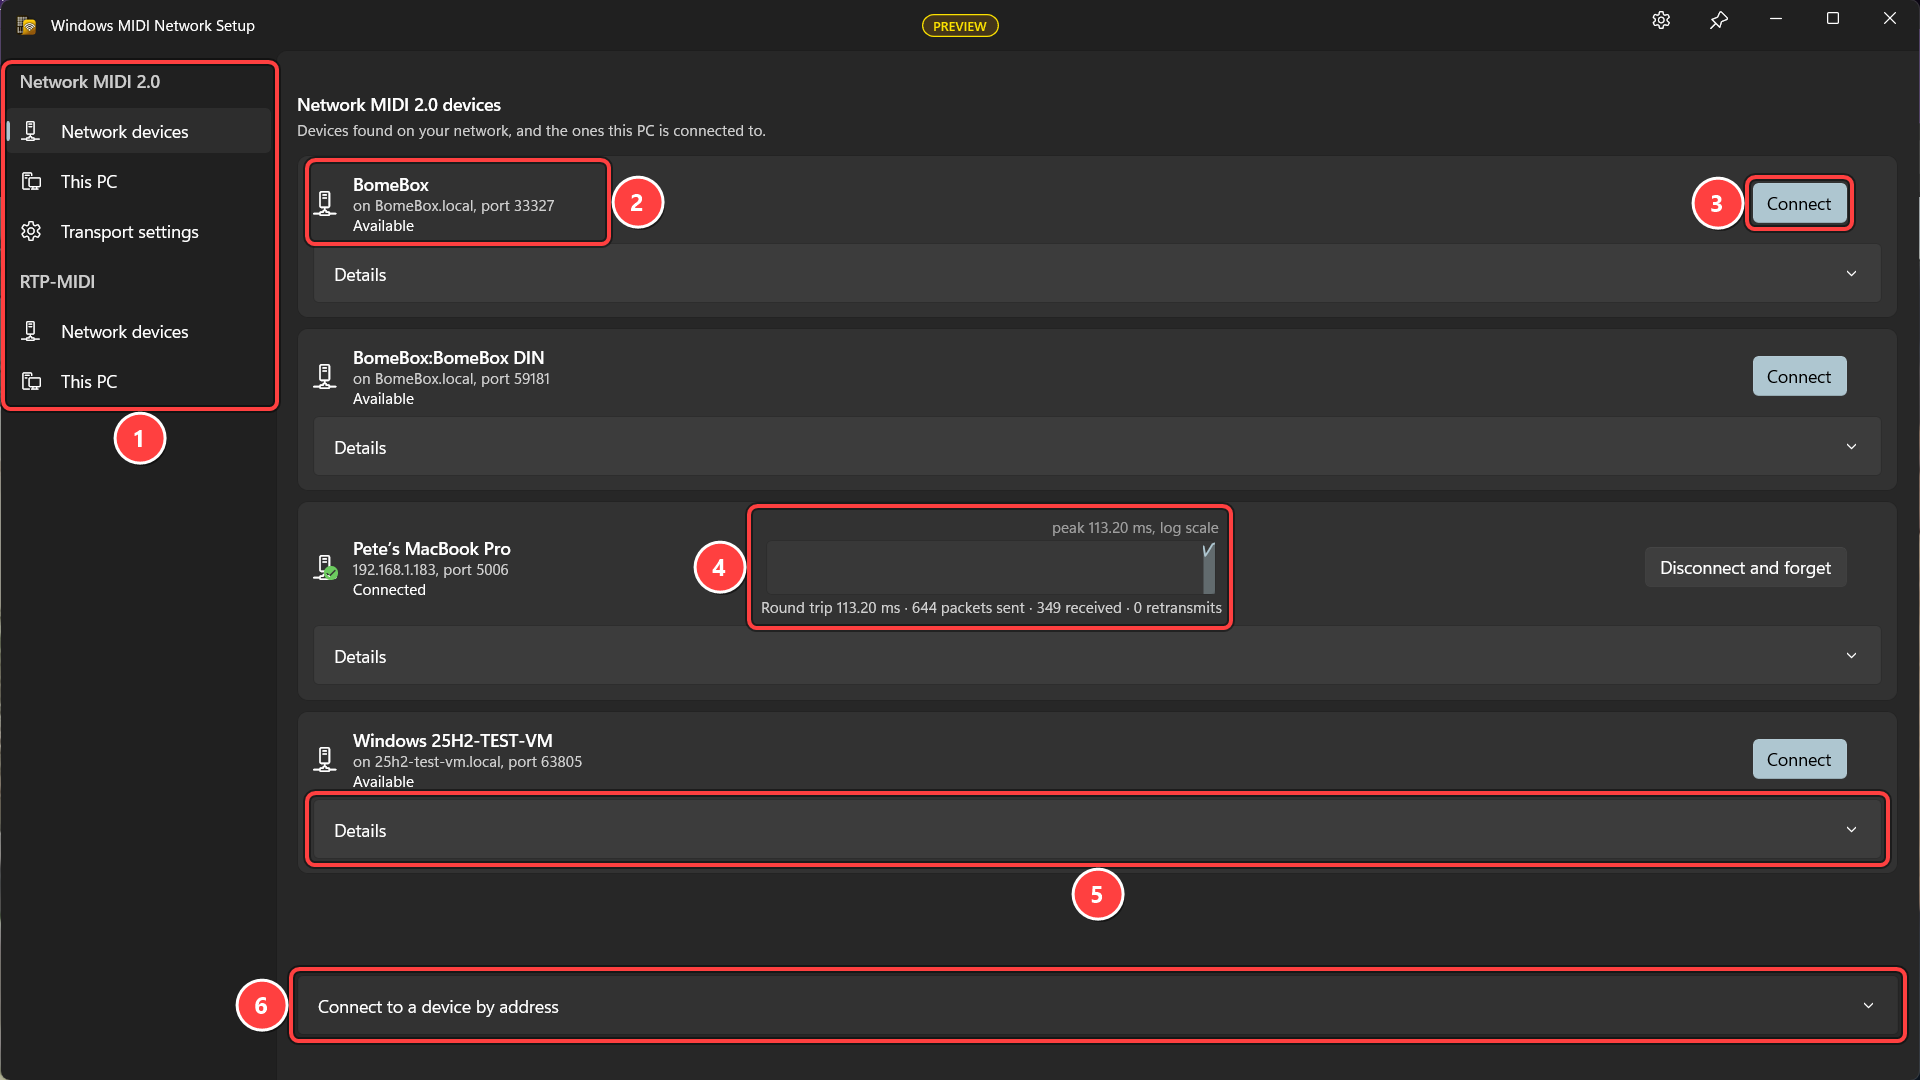Click 'on BomeBox.local, port 59181' text
Screen dimensions: 1920x1080
[x=451, y=378]
